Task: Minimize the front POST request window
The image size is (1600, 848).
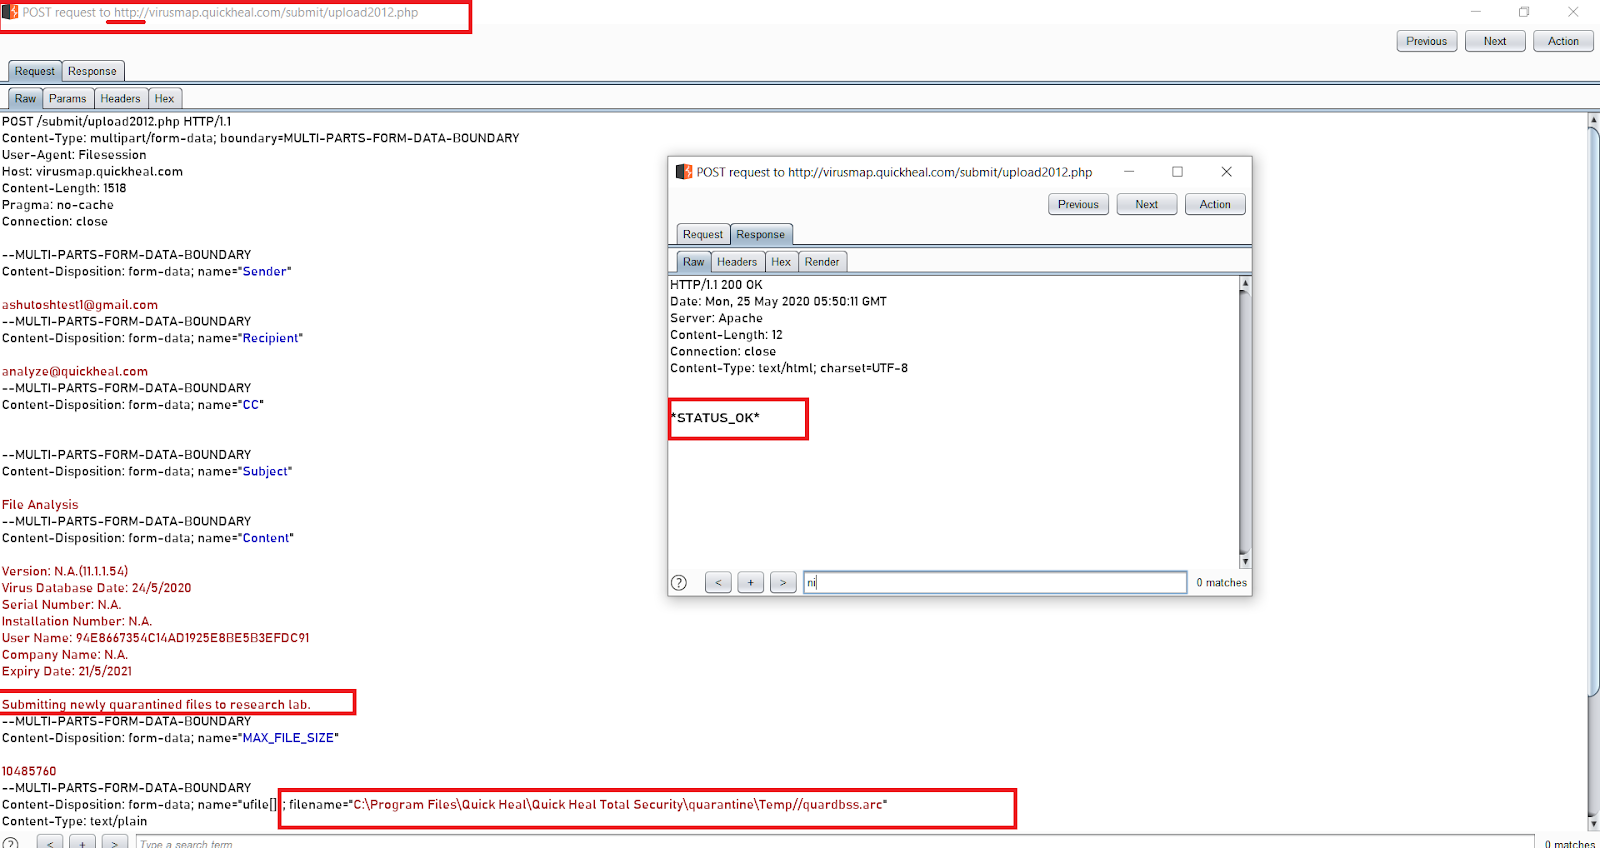Action: [1129, 172]
